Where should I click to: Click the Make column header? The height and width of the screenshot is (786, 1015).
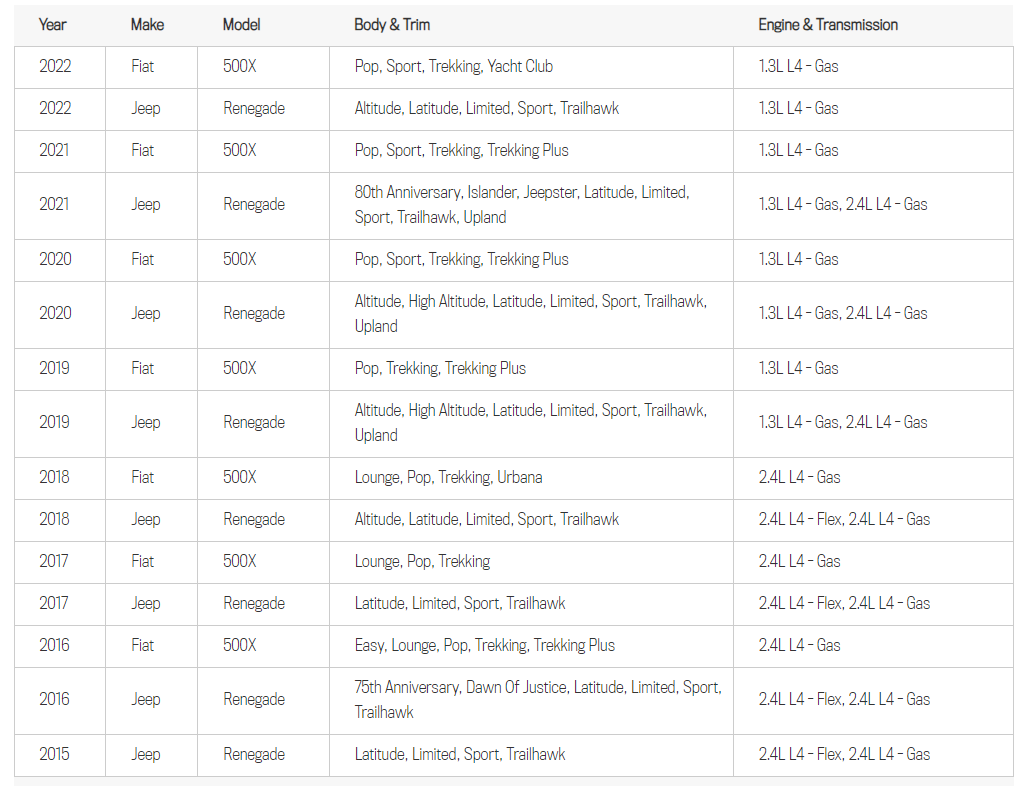click(x=147, y=25)
